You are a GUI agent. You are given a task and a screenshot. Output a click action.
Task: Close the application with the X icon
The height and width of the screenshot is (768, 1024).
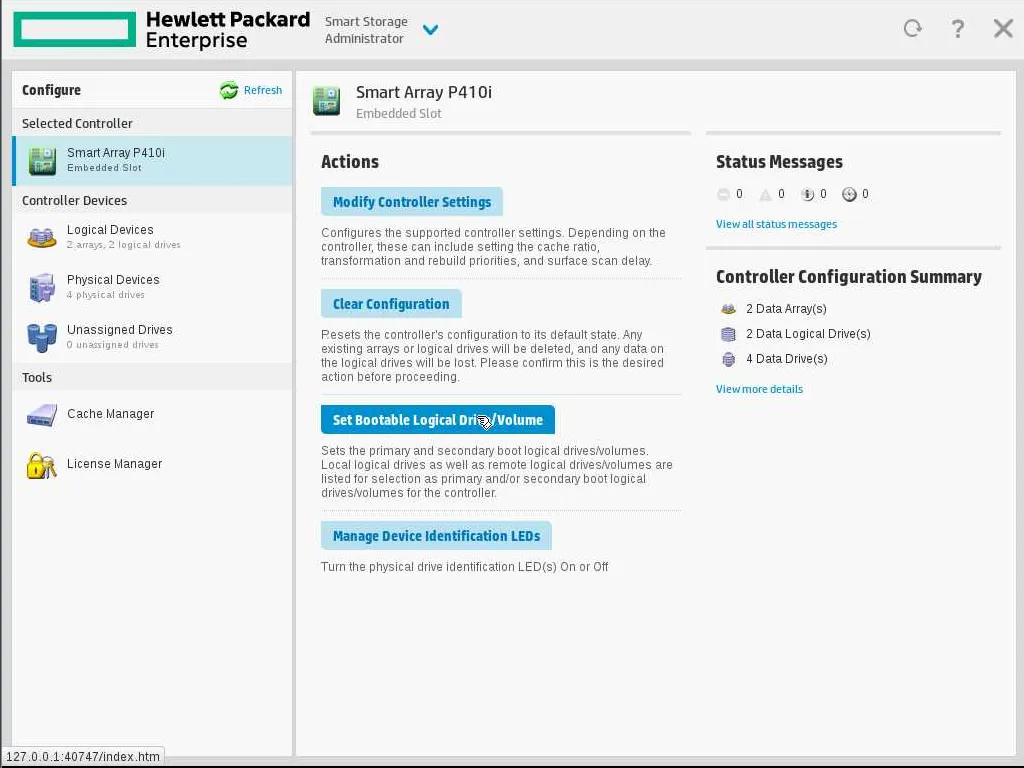coord(1003,28)
